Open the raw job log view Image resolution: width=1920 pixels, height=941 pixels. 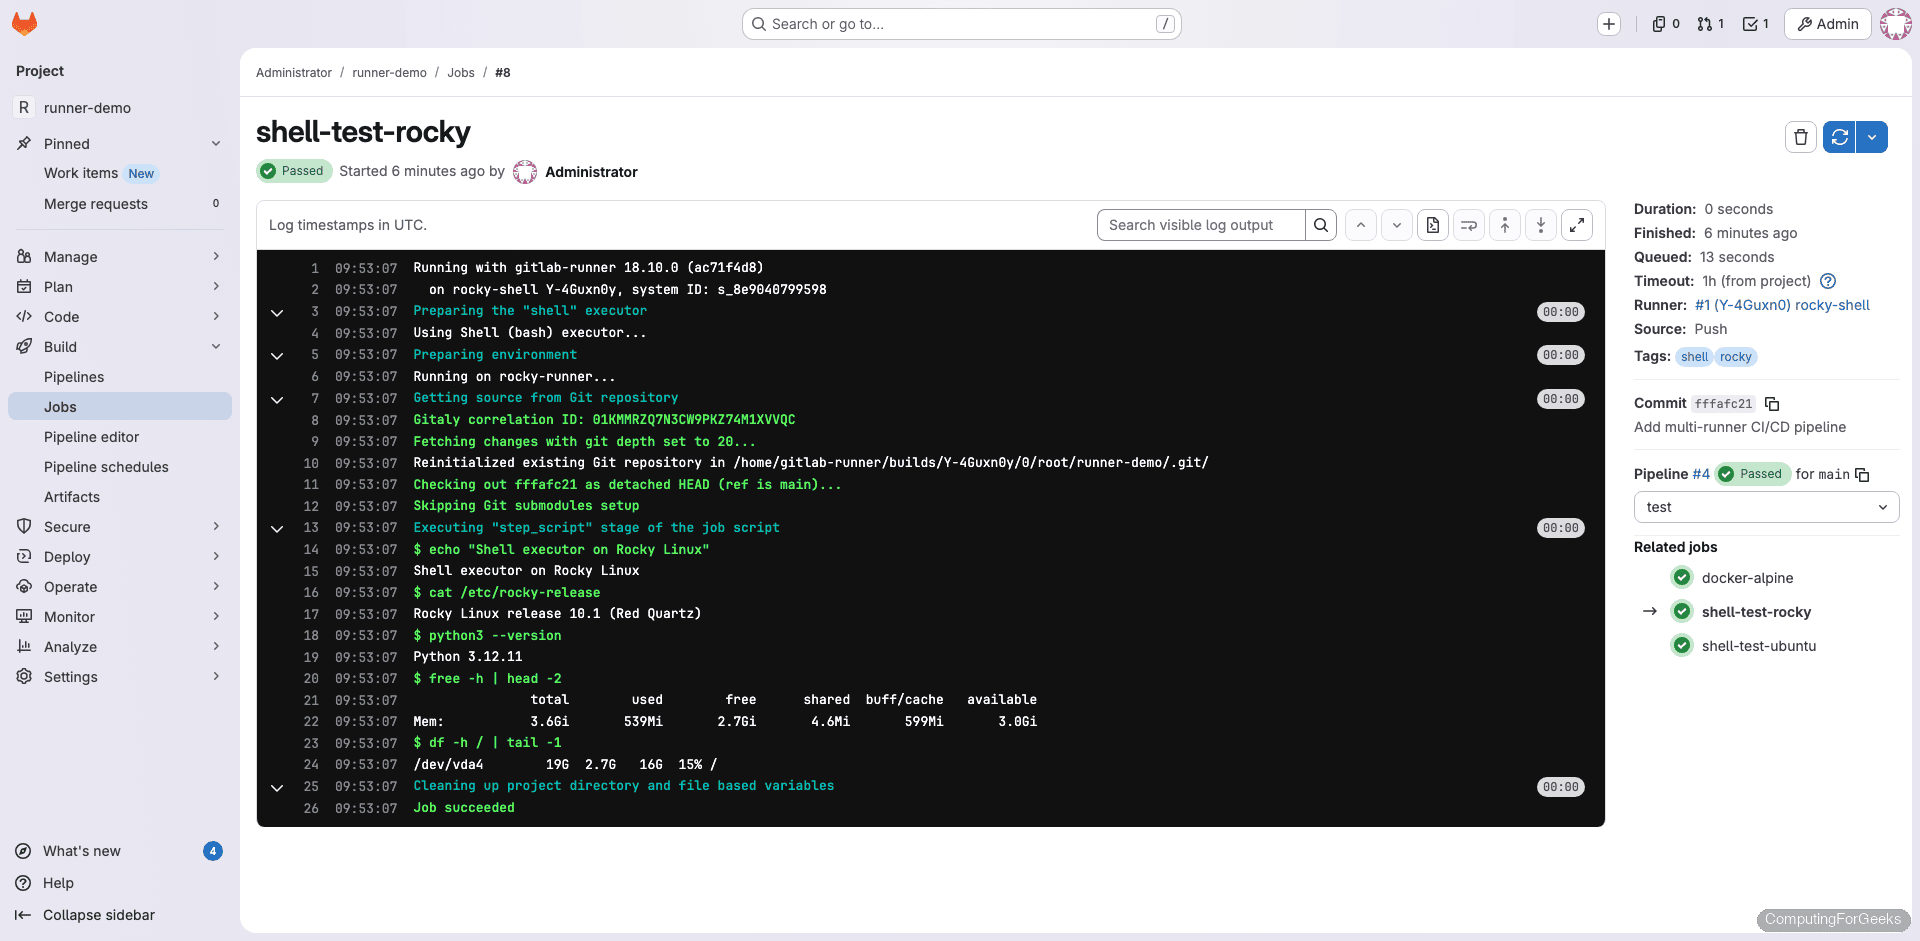(x=1433, y=224)
